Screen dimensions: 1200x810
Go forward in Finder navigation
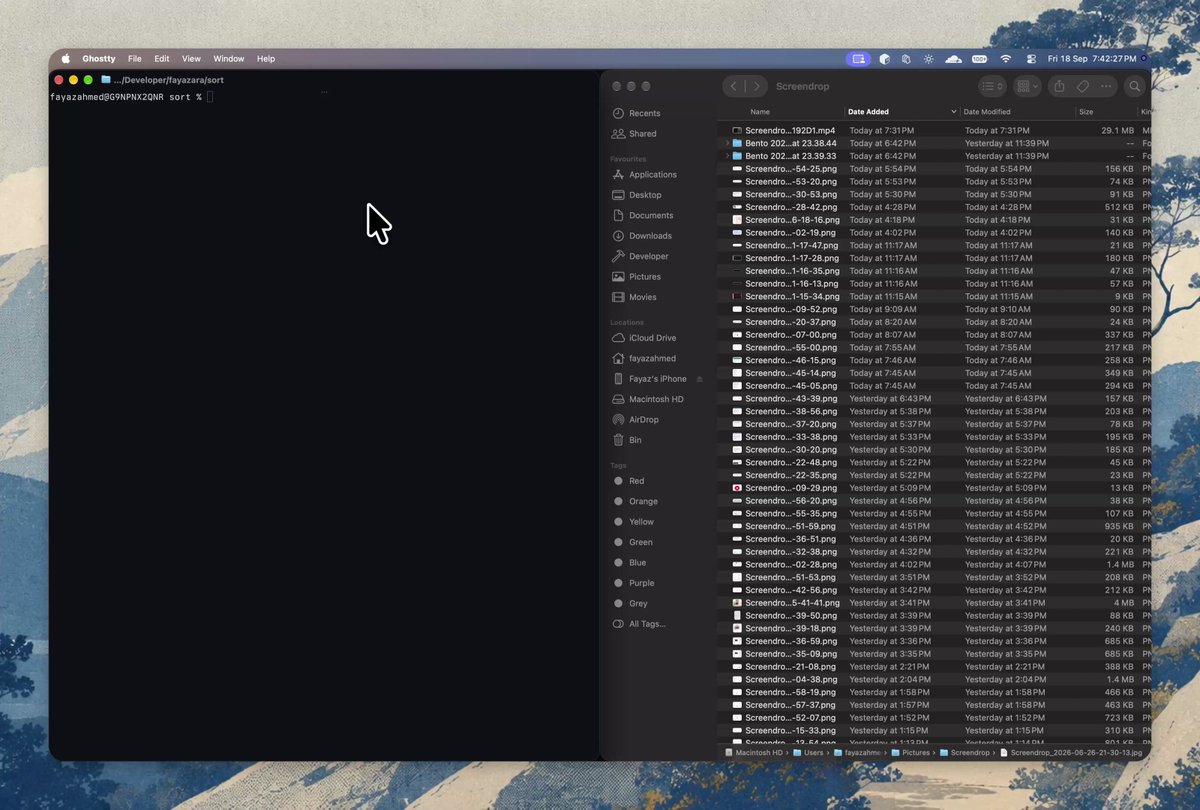click(757, 86)
